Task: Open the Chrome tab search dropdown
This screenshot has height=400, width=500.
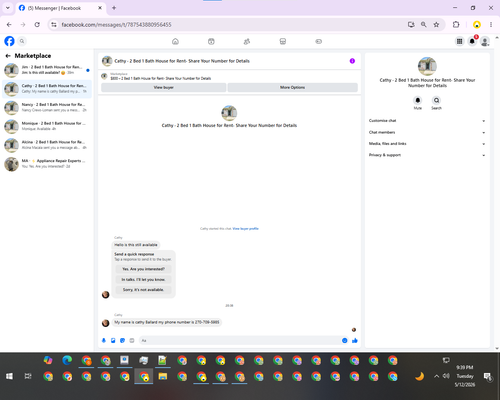Action: (x=8, y=8)
